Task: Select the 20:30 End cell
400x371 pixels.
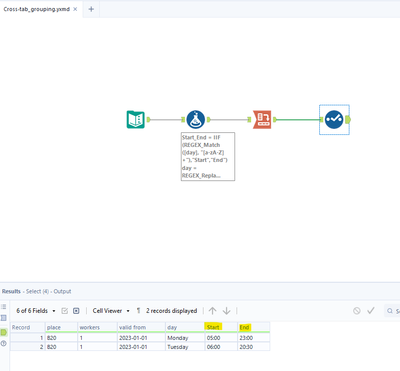Action: pos(254,347)
